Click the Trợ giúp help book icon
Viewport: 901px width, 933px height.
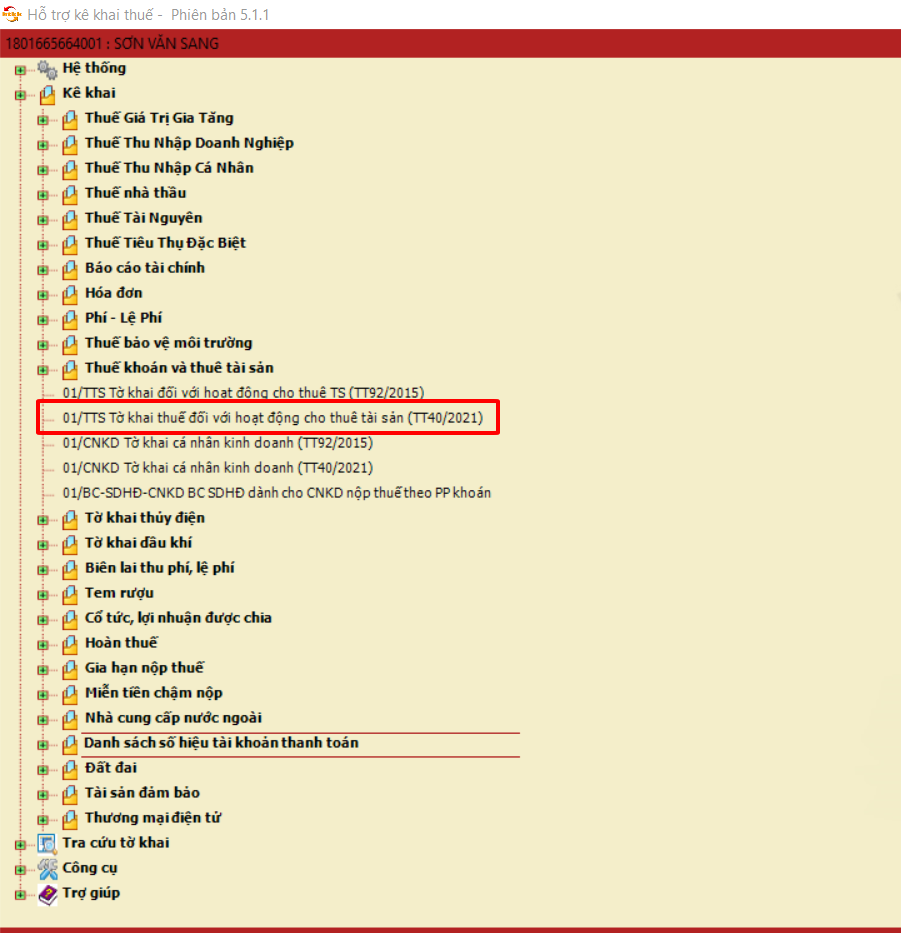(47, 893)
